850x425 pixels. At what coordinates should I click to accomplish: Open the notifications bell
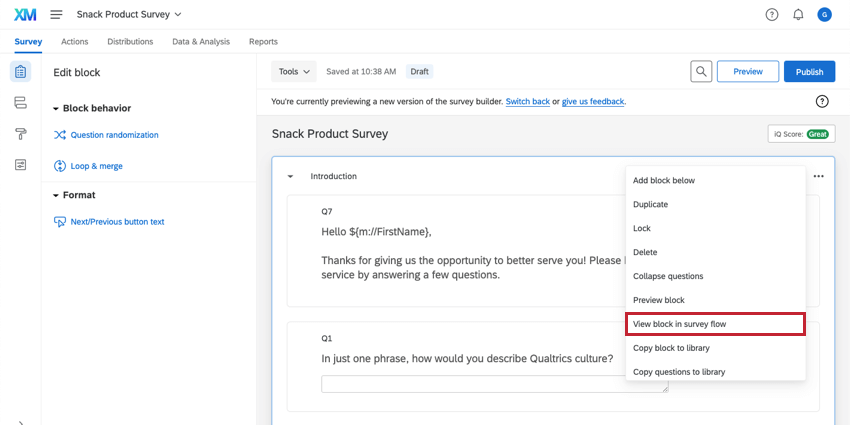(798, 15)
